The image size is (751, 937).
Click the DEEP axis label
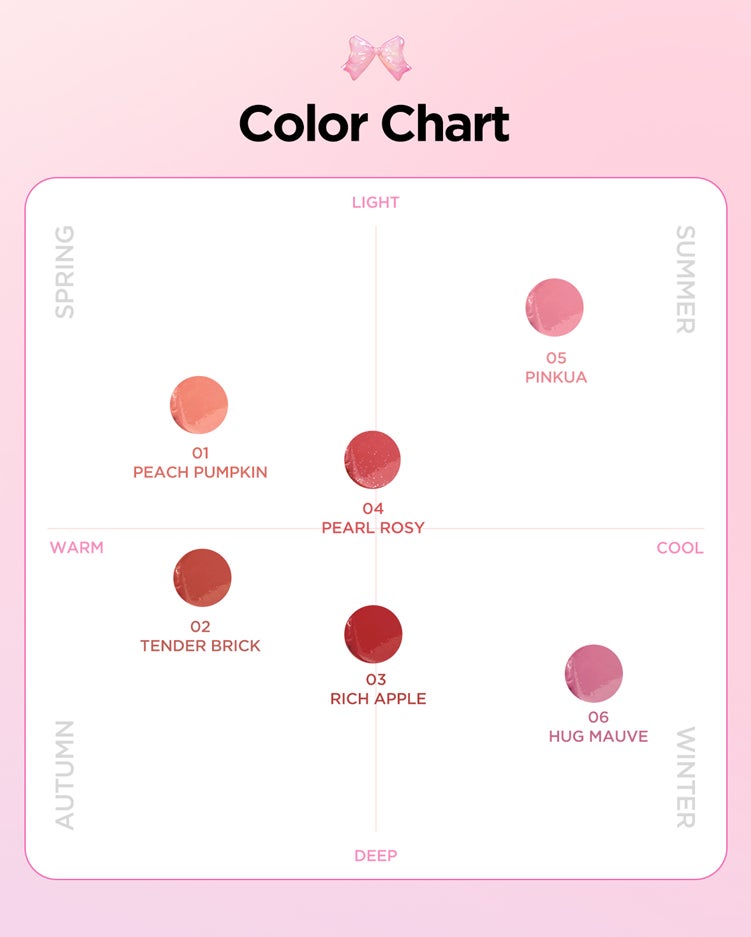tap(375, 856)
